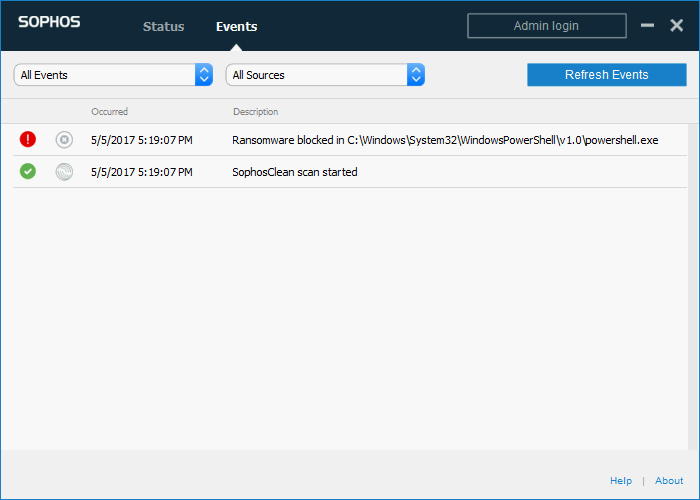Click the timestamp on the Ransomware blocked row
The image size is (700, 500).
click(142, 140)
